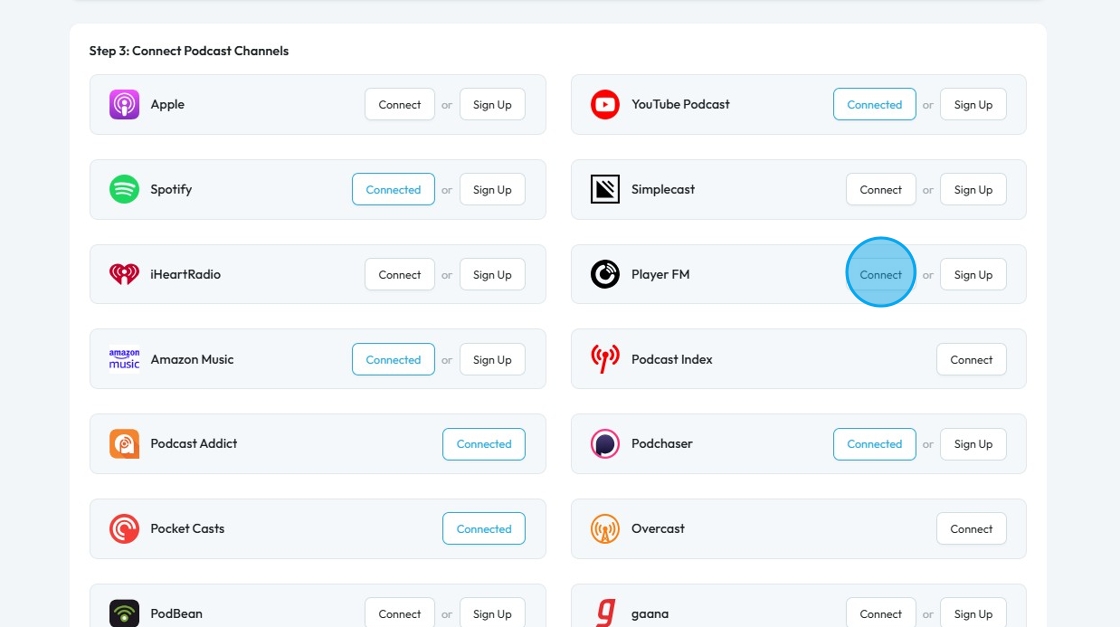Click the Pocket Casts icon
The image size is (1120, 627).
124,528
